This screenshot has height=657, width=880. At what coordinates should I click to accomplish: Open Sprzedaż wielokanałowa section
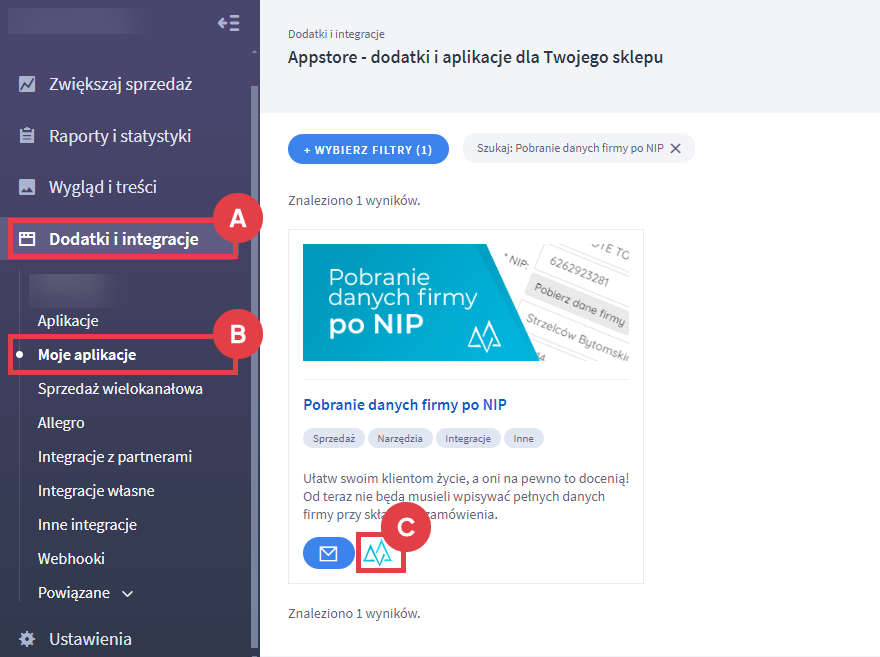120,389
